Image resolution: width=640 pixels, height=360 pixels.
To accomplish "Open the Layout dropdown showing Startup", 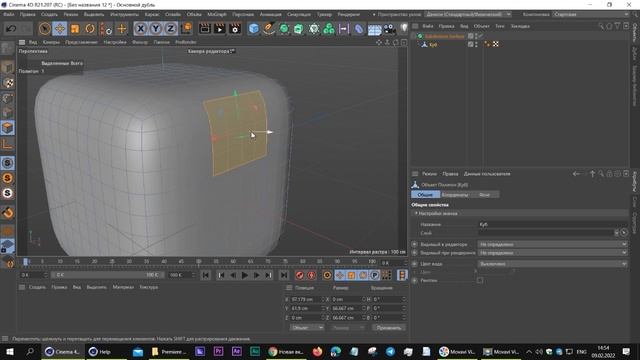I will (591, 14).
